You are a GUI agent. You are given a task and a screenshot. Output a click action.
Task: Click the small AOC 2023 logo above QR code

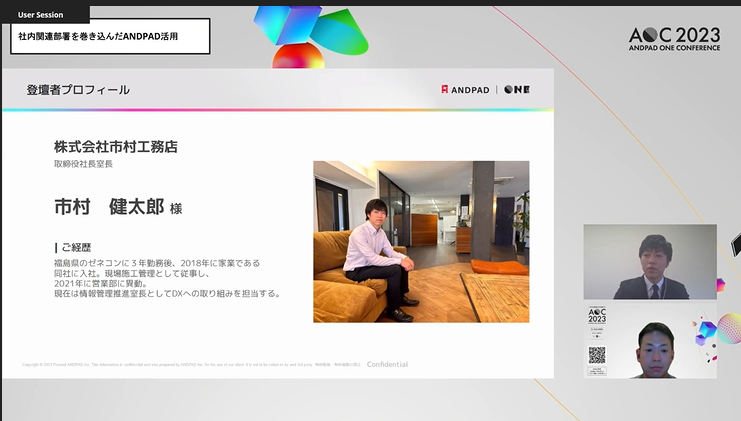pos(597,315)
